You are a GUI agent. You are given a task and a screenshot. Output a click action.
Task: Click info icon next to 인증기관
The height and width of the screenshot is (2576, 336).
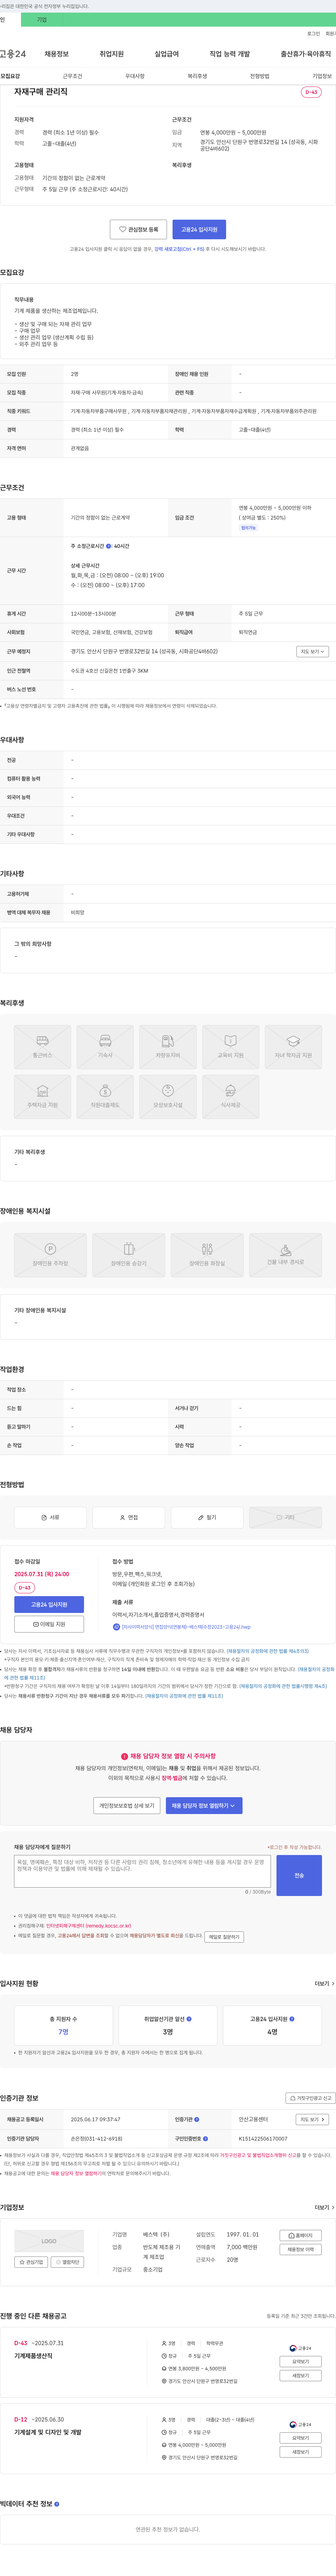coord(197,2119)
